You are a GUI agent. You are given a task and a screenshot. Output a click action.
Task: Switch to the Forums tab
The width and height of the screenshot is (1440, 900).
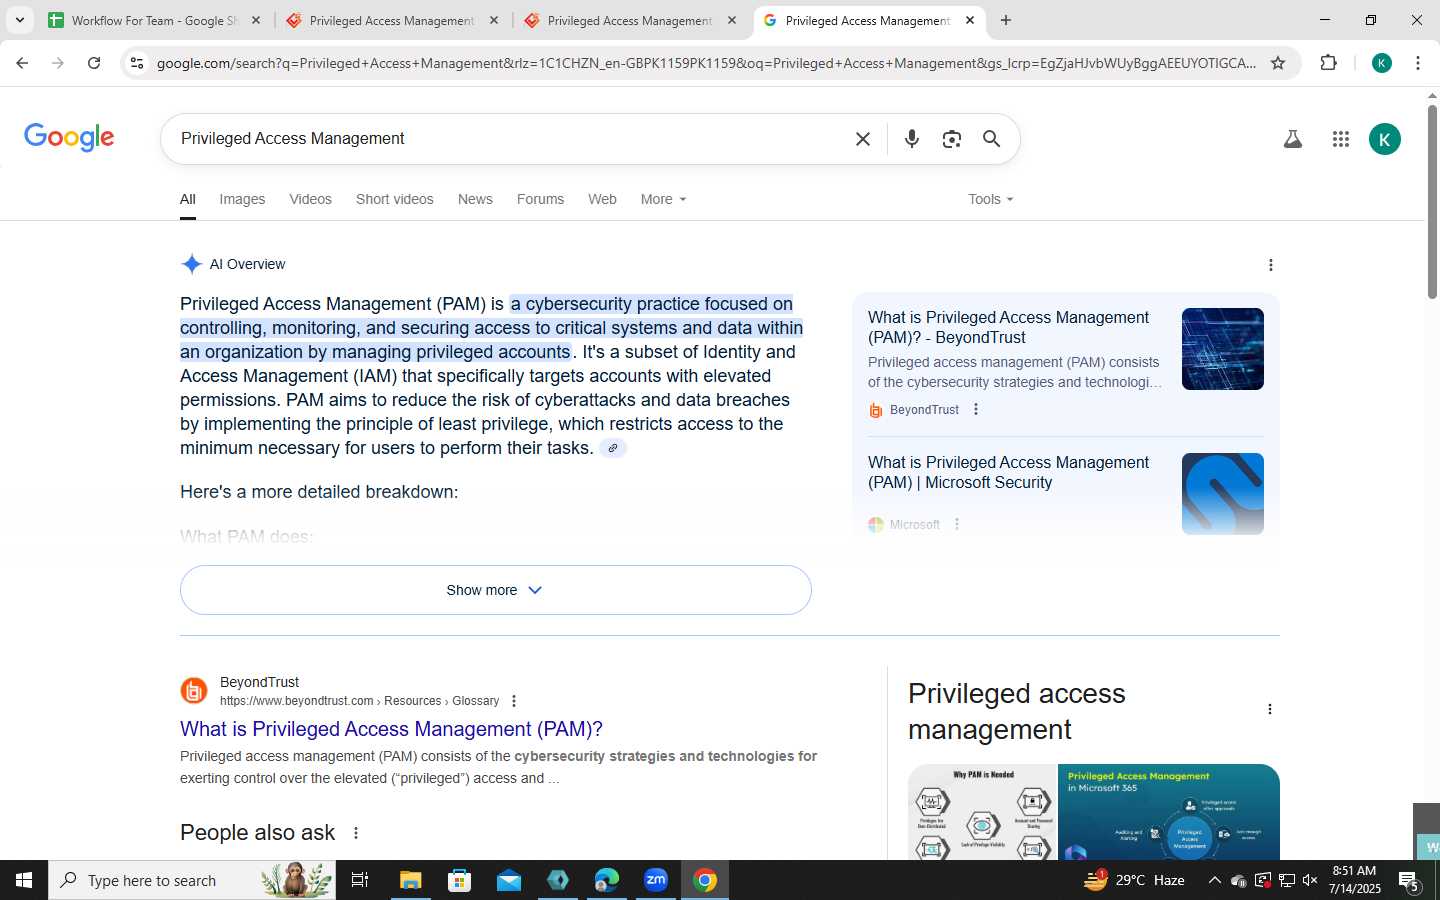point(540,199)
